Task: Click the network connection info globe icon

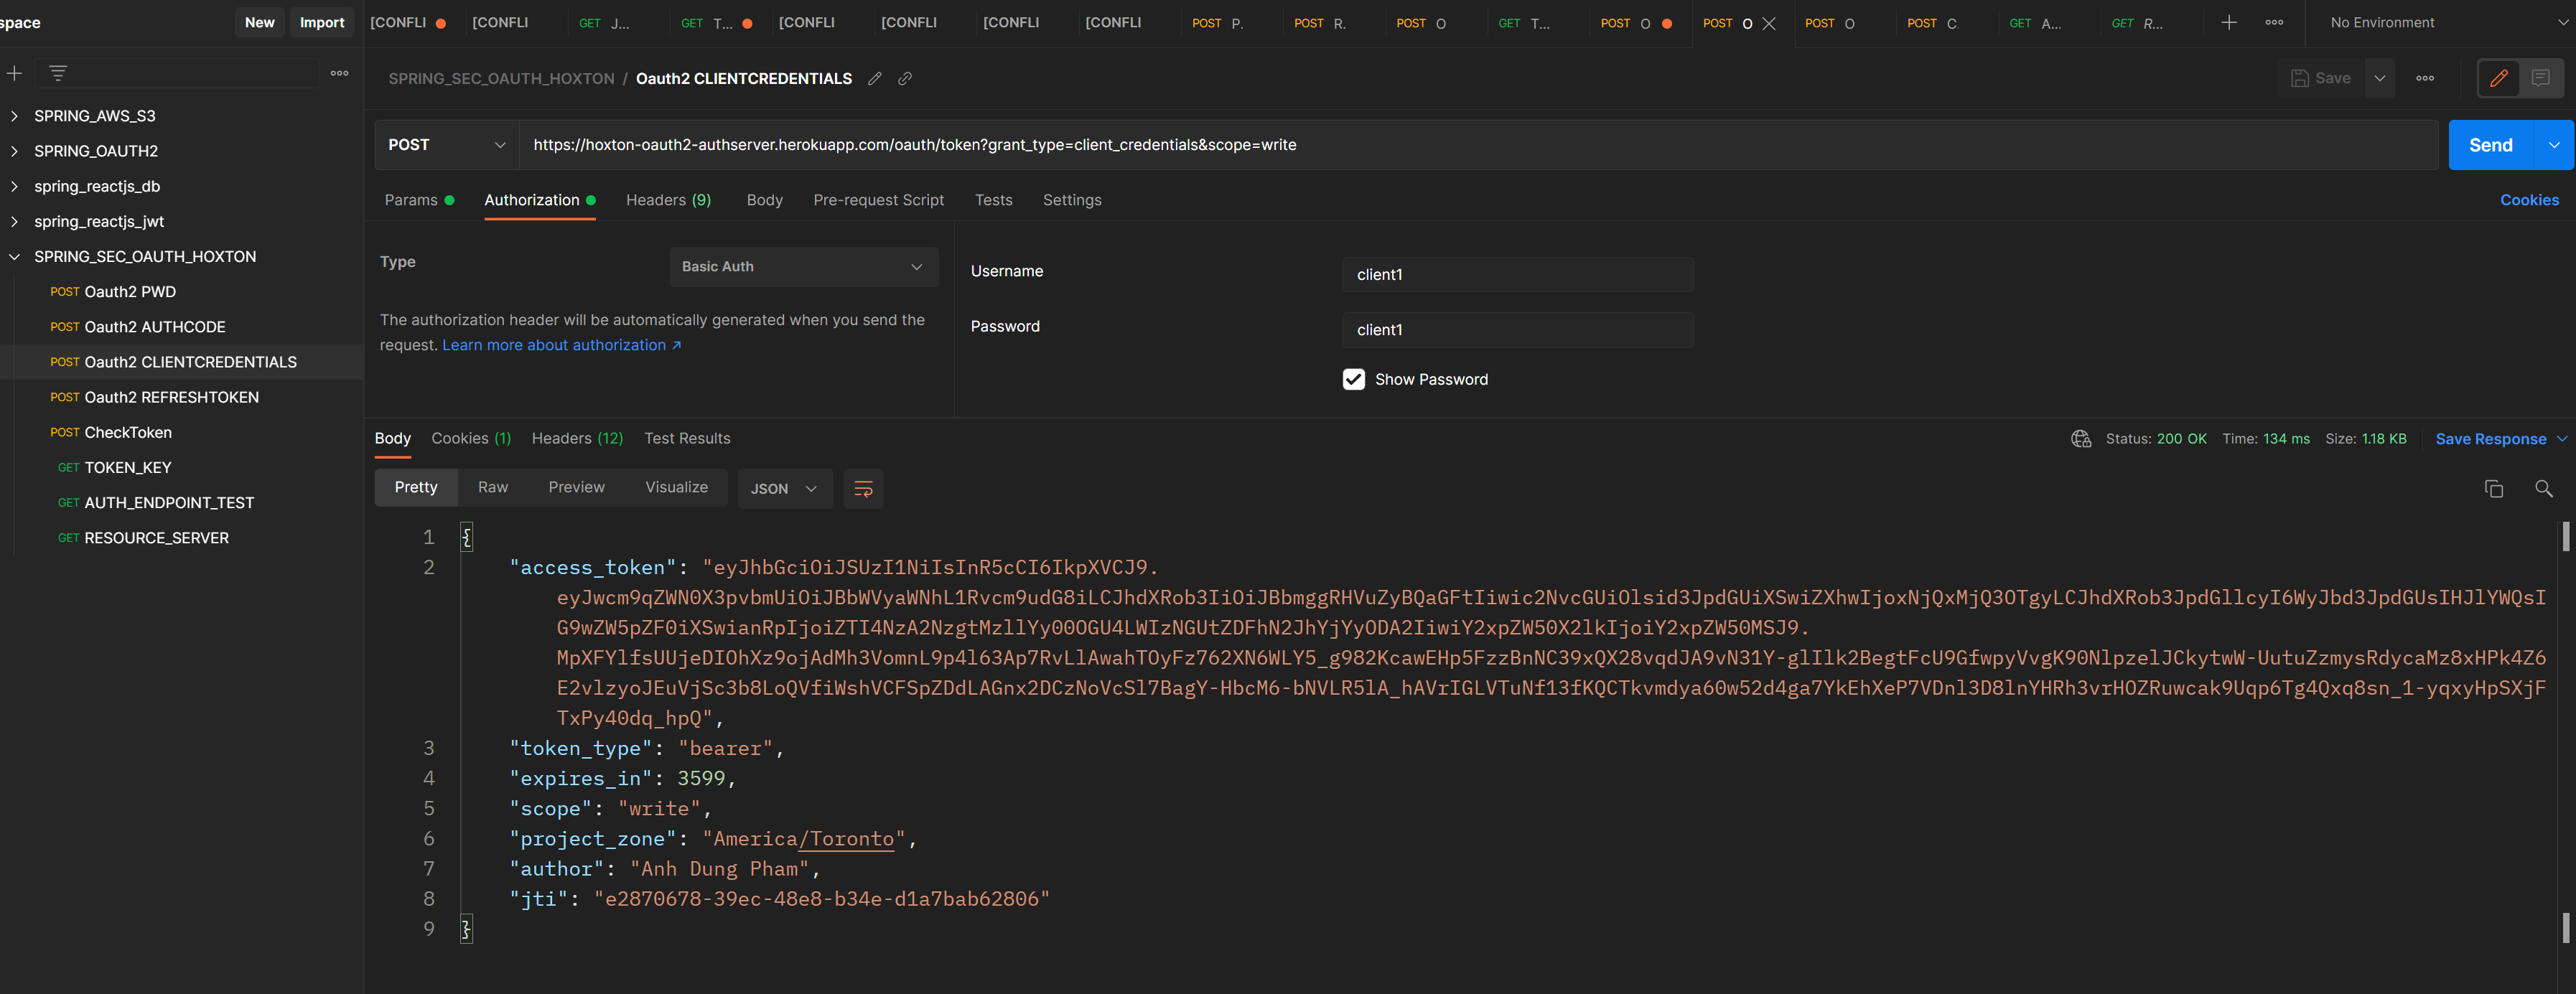Action: (x=2081, y=439)
